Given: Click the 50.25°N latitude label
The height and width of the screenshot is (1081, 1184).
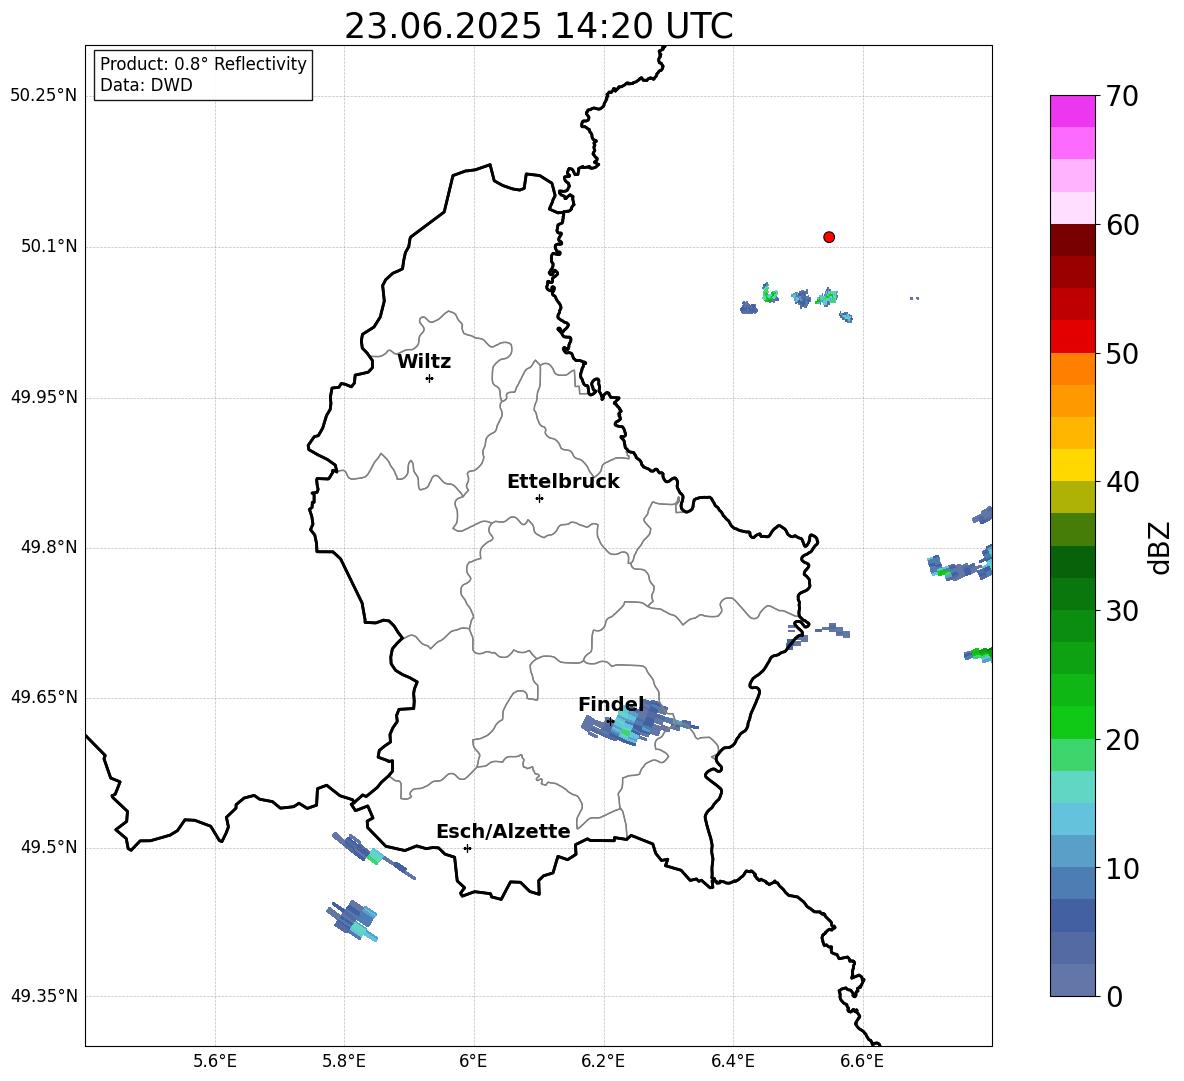Looking at the screenshot, I should 44,96.
